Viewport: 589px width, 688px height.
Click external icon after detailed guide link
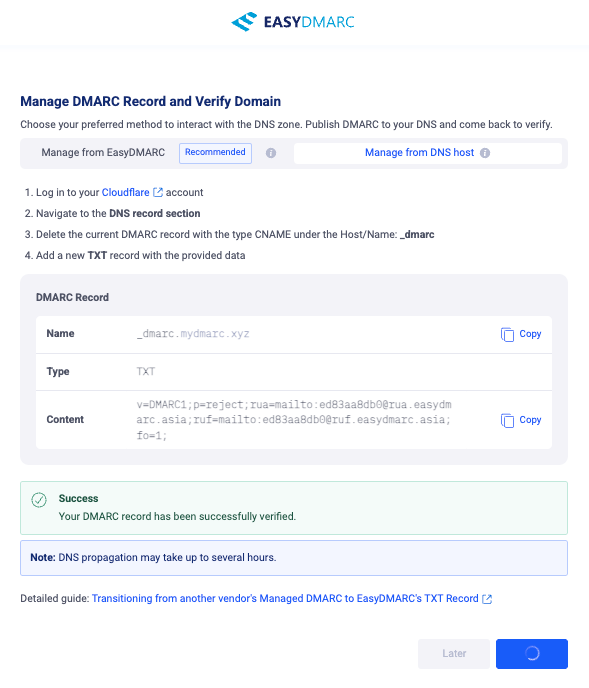coord(487,599)
